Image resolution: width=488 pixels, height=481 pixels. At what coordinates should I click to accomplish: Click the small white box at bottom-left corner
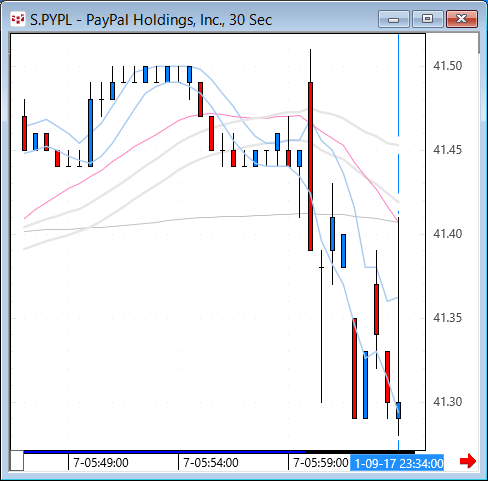(17, 461)
